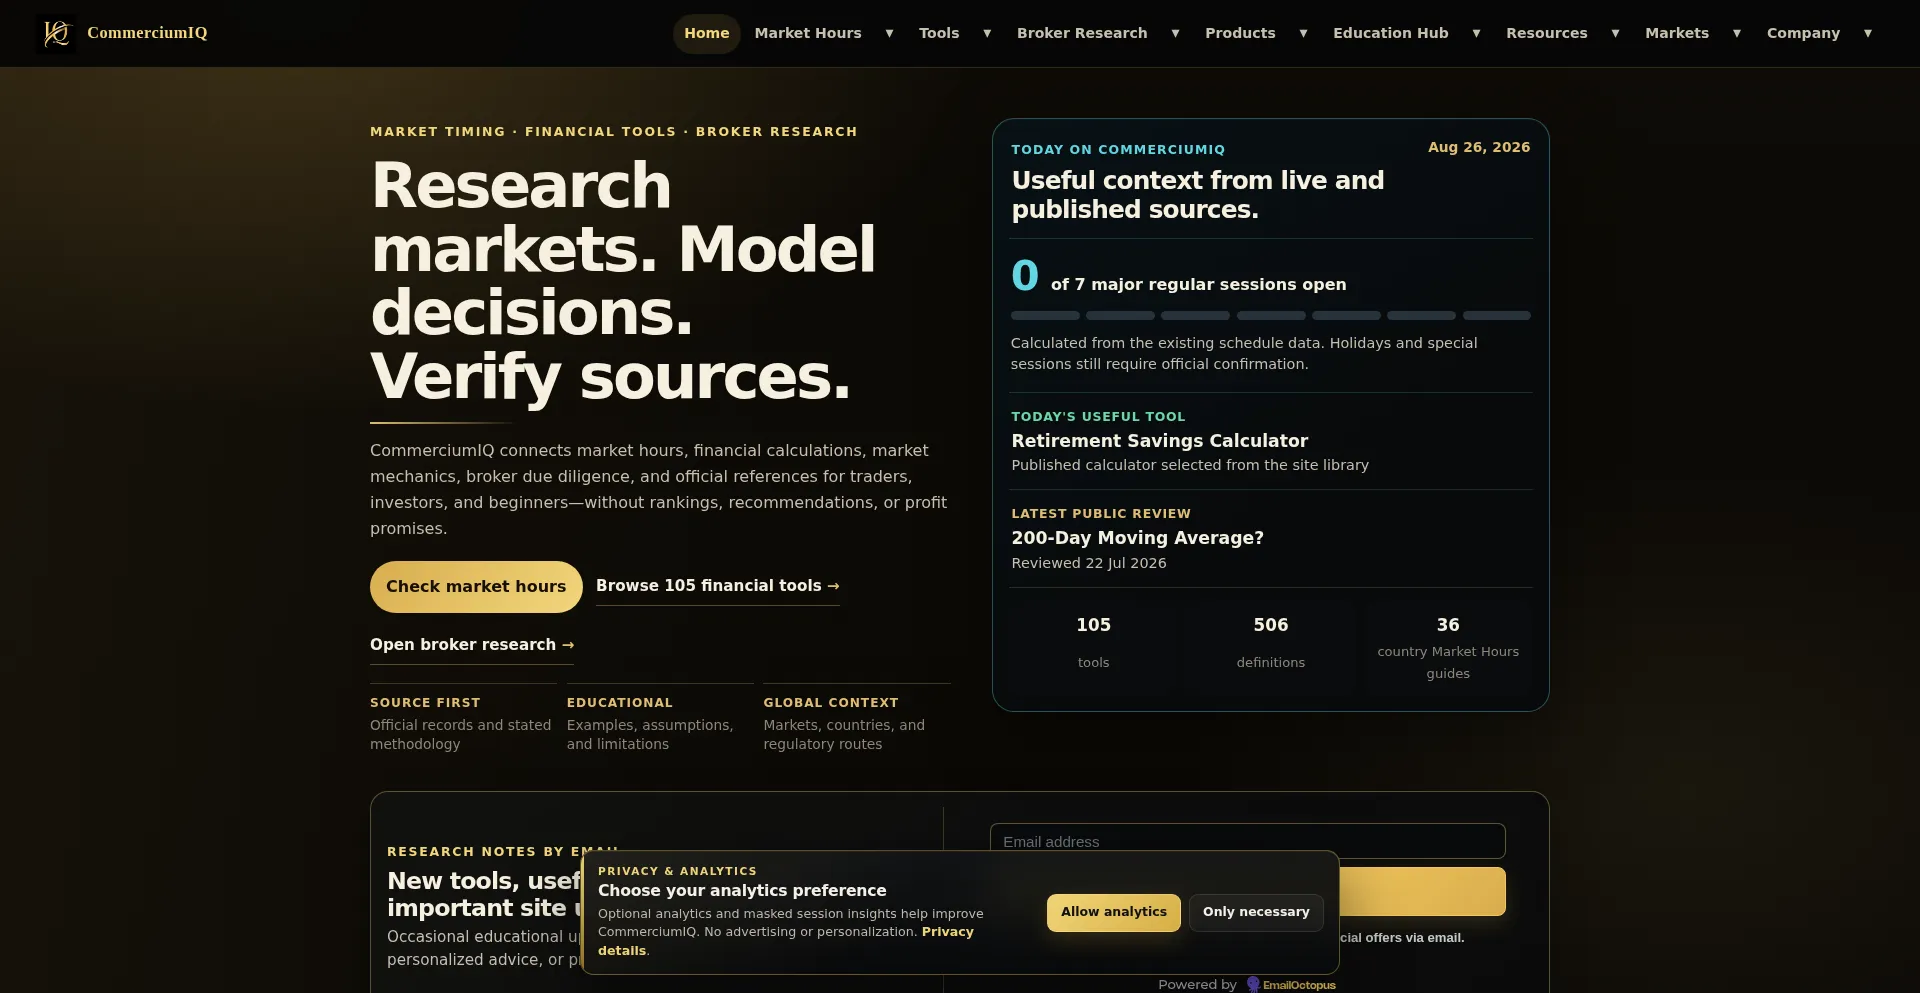Click the GLOBAL CONTEXT heading
Screen dimensions: 1920x993
pyautogui.click(x=831, y=703)
